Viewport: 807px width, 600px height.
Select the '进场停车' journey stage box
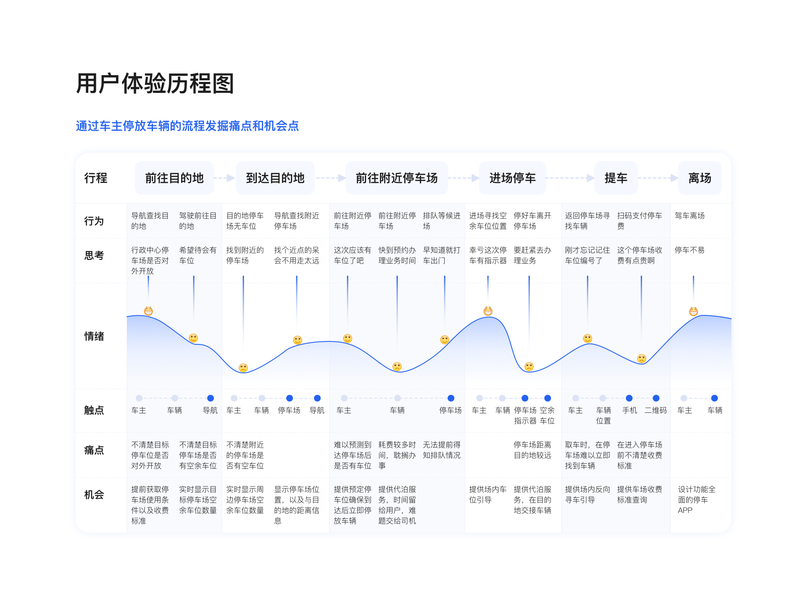coord(513,178)
